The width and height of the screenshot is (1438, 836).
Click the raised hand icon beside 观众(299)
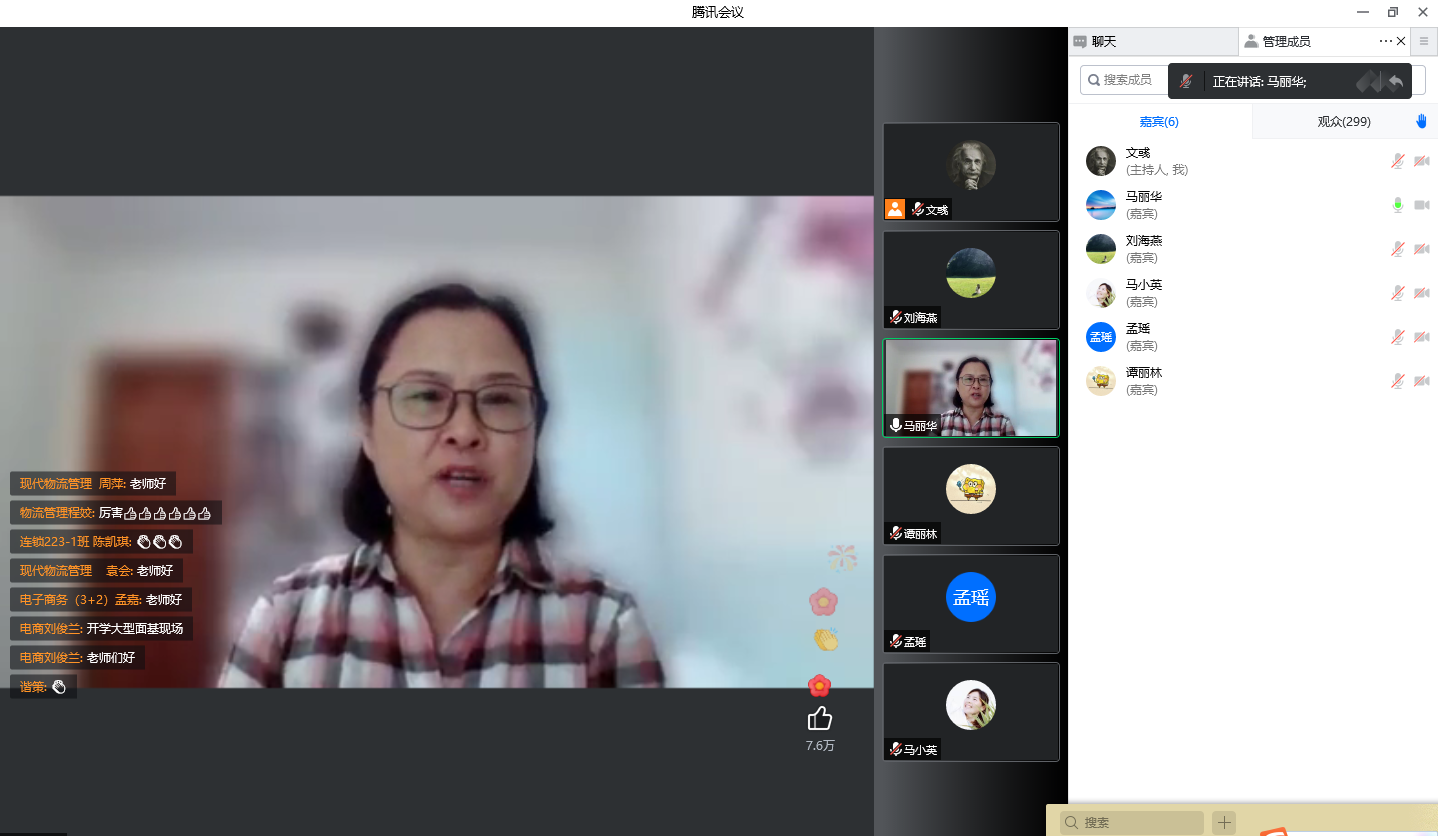[1421, 122]
